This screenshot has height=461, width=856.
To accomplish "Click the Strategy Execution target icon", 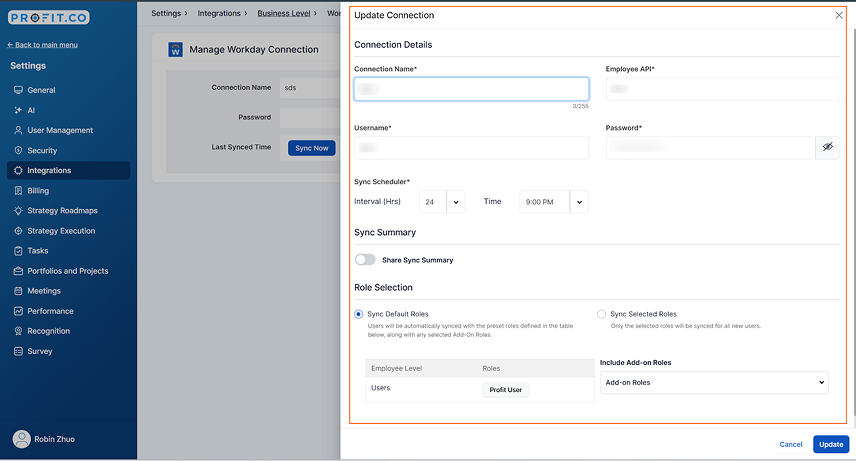I will (x=18, y=230).
